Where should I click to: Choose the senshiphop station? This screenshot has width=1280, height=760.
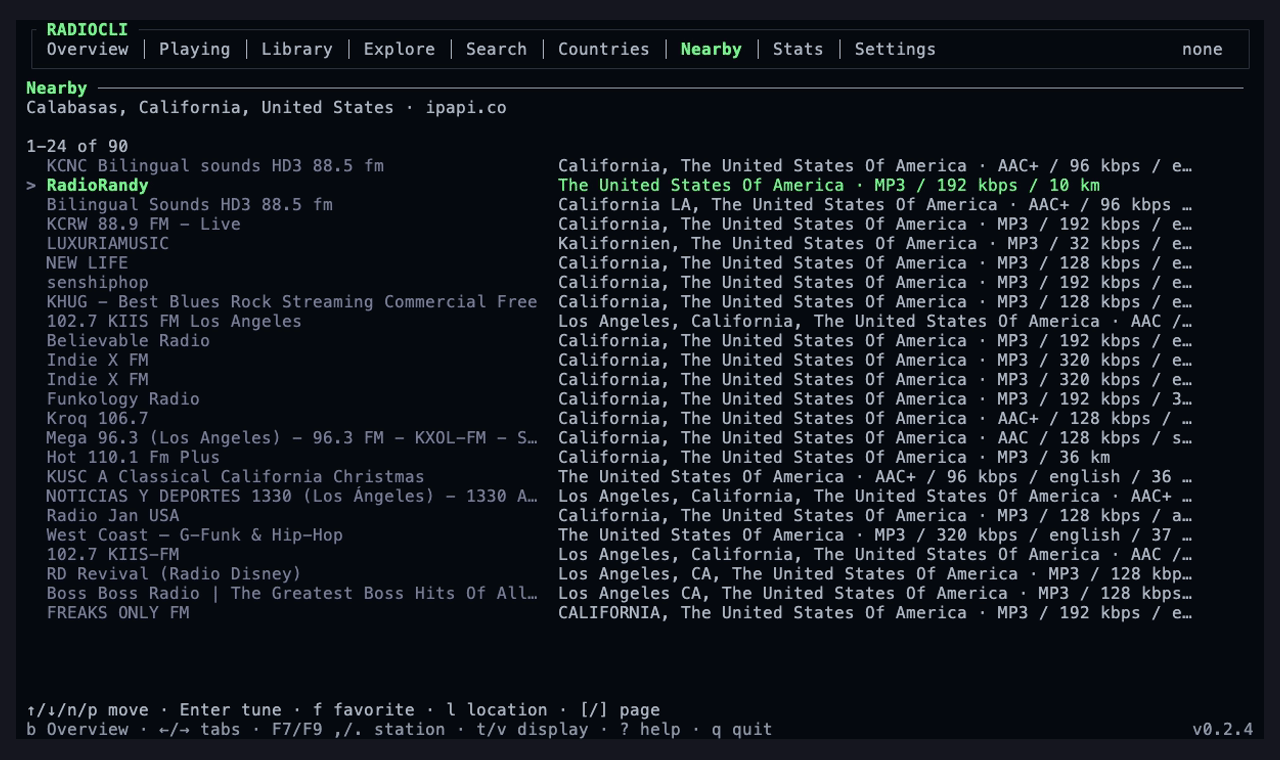tap(619, 282)
